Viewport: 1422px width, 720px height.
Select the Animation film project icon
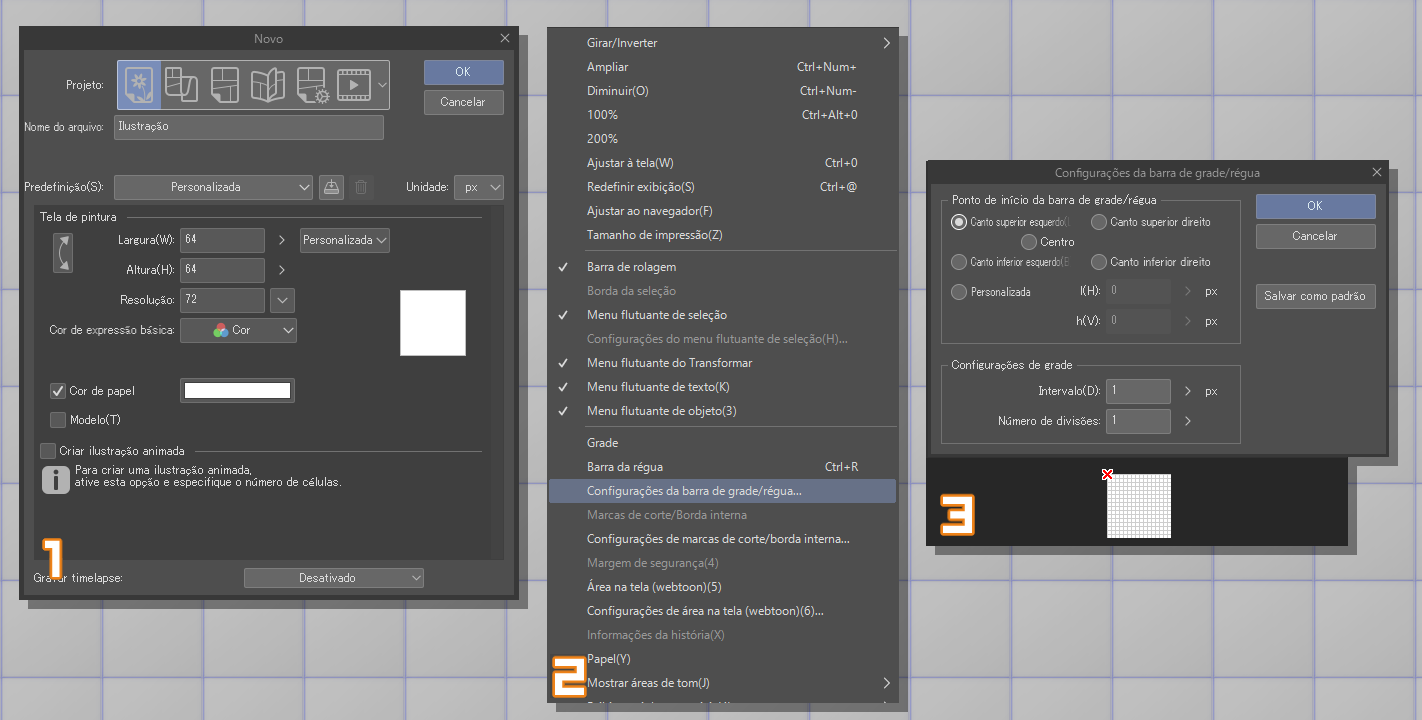click(353, 85)
